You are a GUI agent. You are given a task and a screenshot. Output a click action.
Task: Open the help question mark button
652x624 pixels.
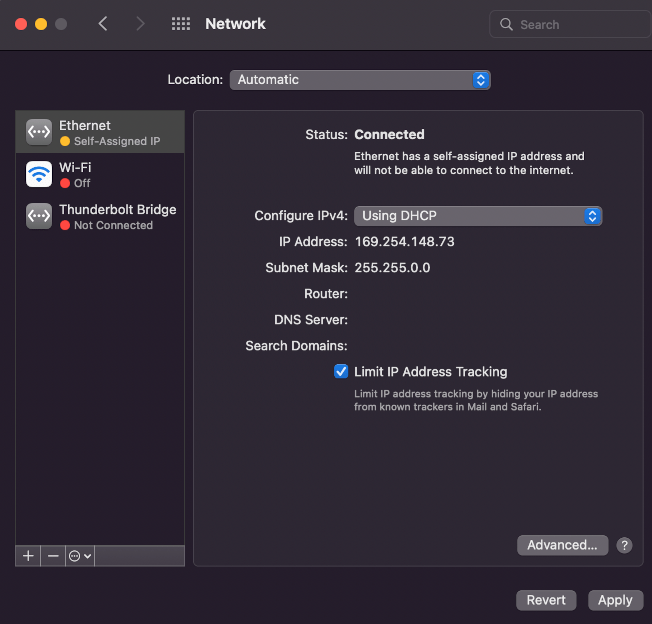click(x=624, y=545)
